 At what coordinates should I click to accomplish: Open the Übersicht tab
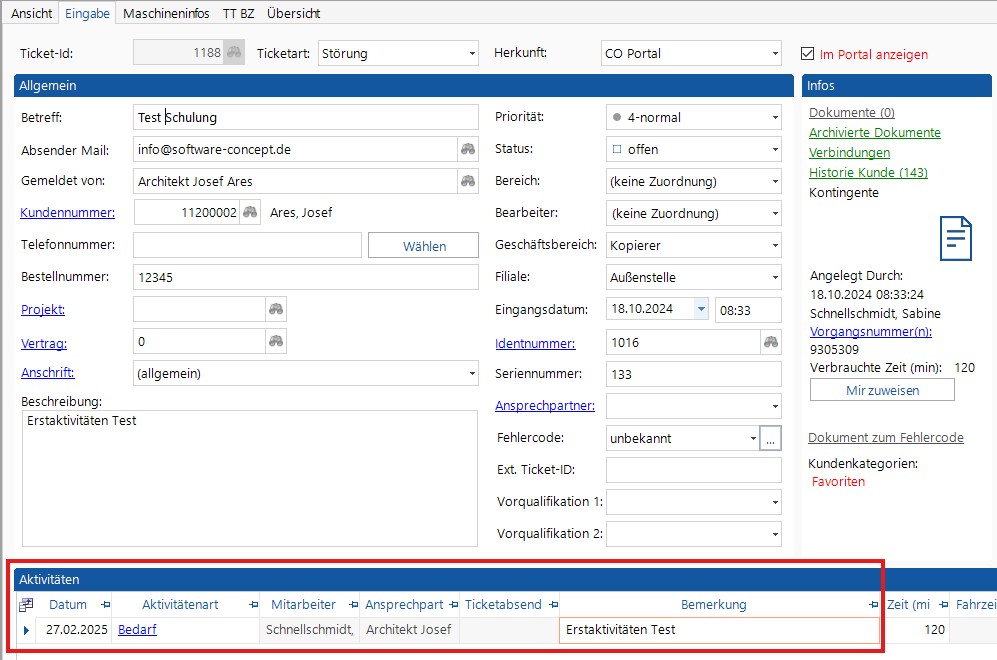coord(293,13)
